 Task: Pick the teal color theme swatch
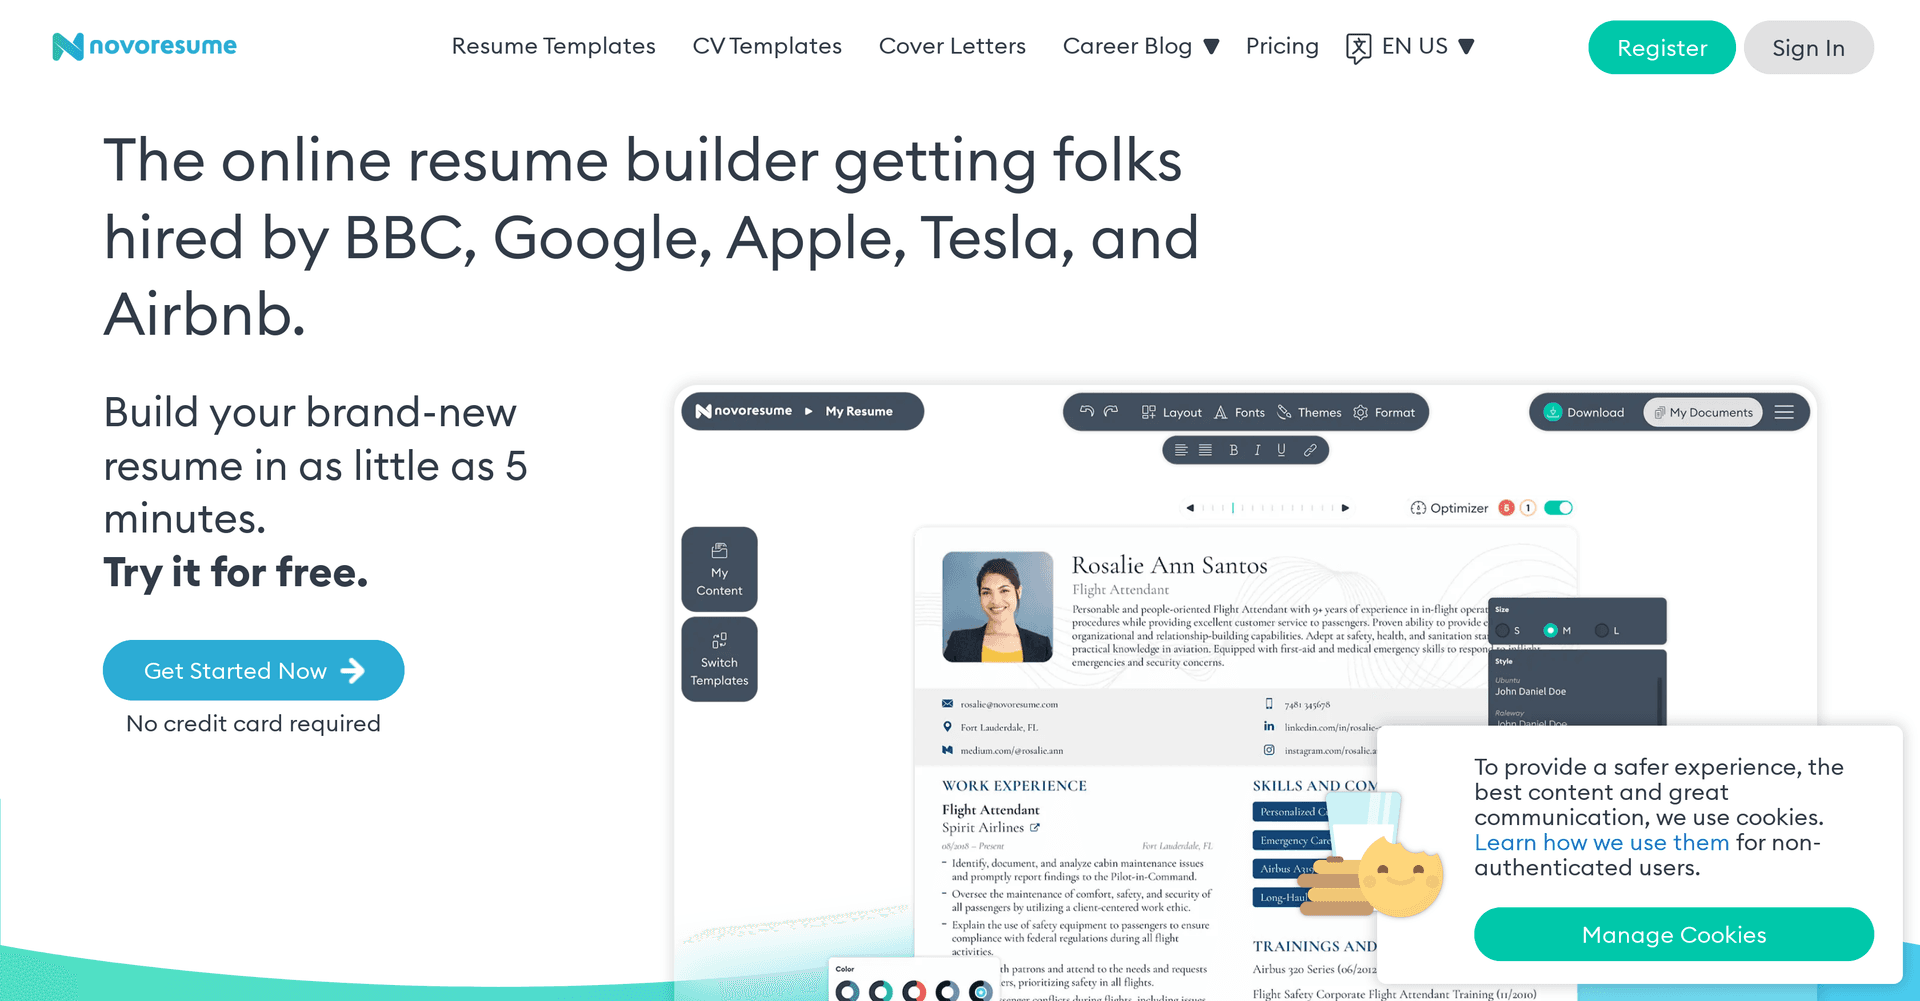(x=881, y=990)
